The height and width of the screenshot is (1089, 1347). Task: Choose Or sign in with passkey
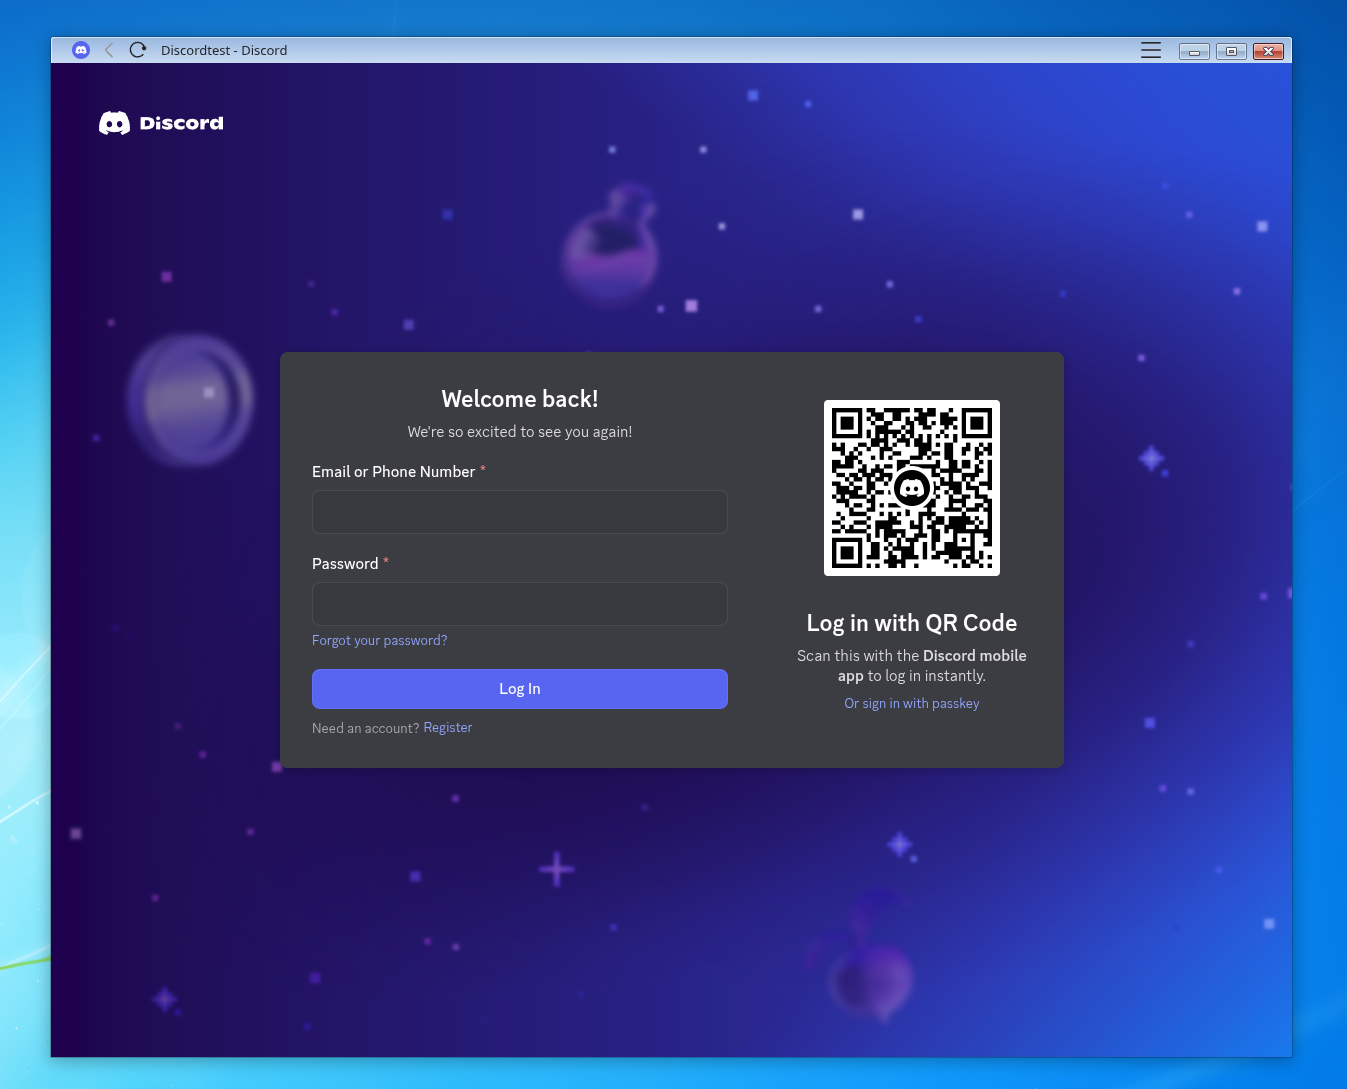[x=912, y=704]
